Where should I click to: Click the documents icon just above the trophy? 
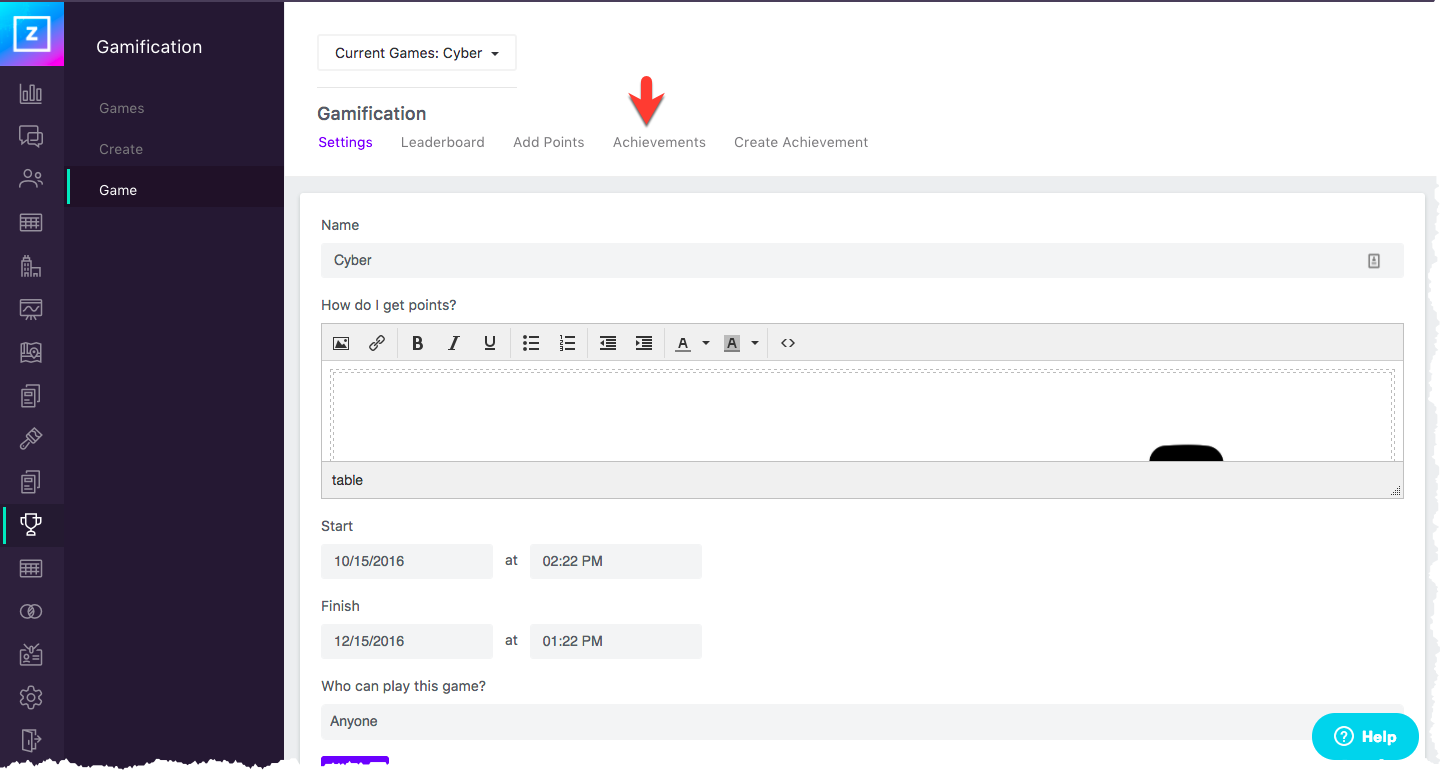[31, 482]
